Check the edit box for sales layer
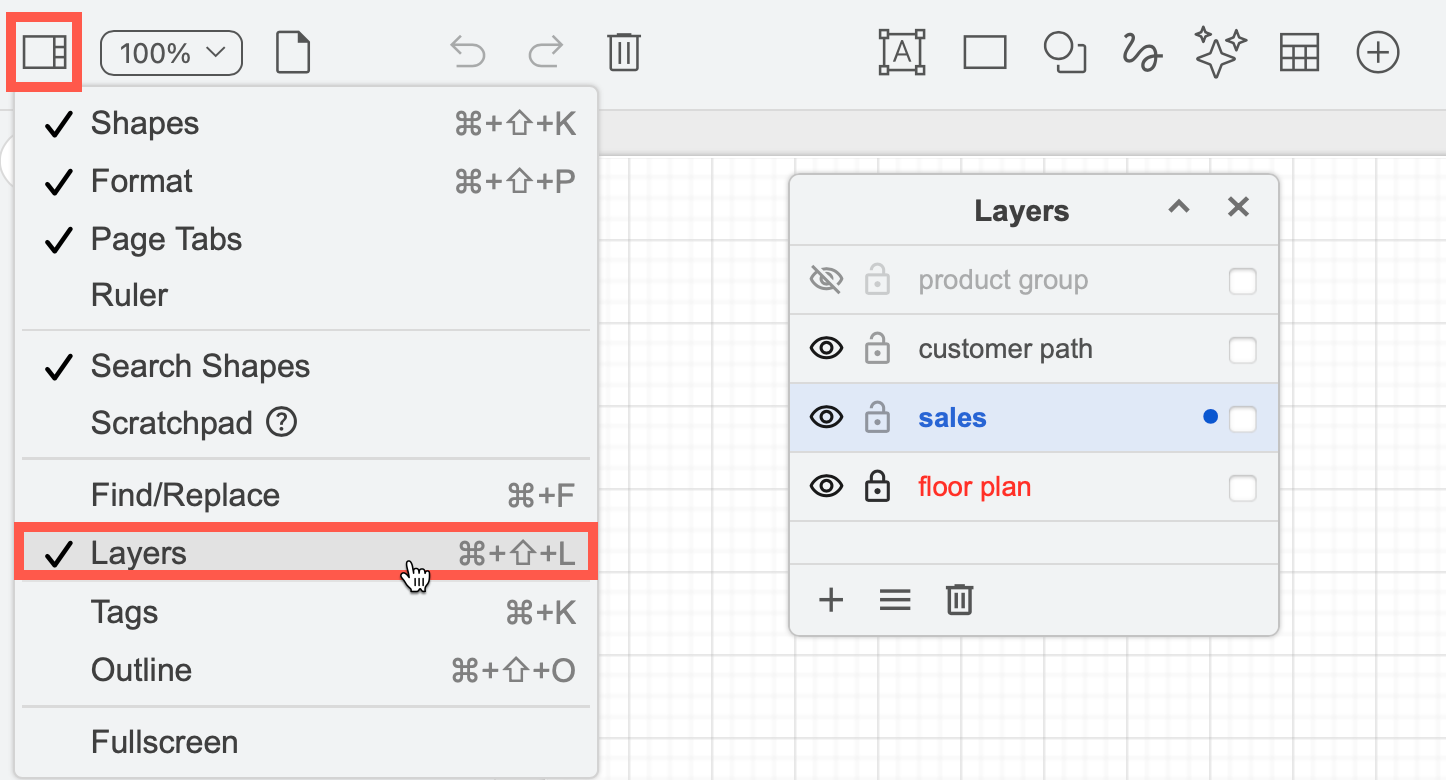The height and width of the screenshot is (780, 1446). [1243, 417]
